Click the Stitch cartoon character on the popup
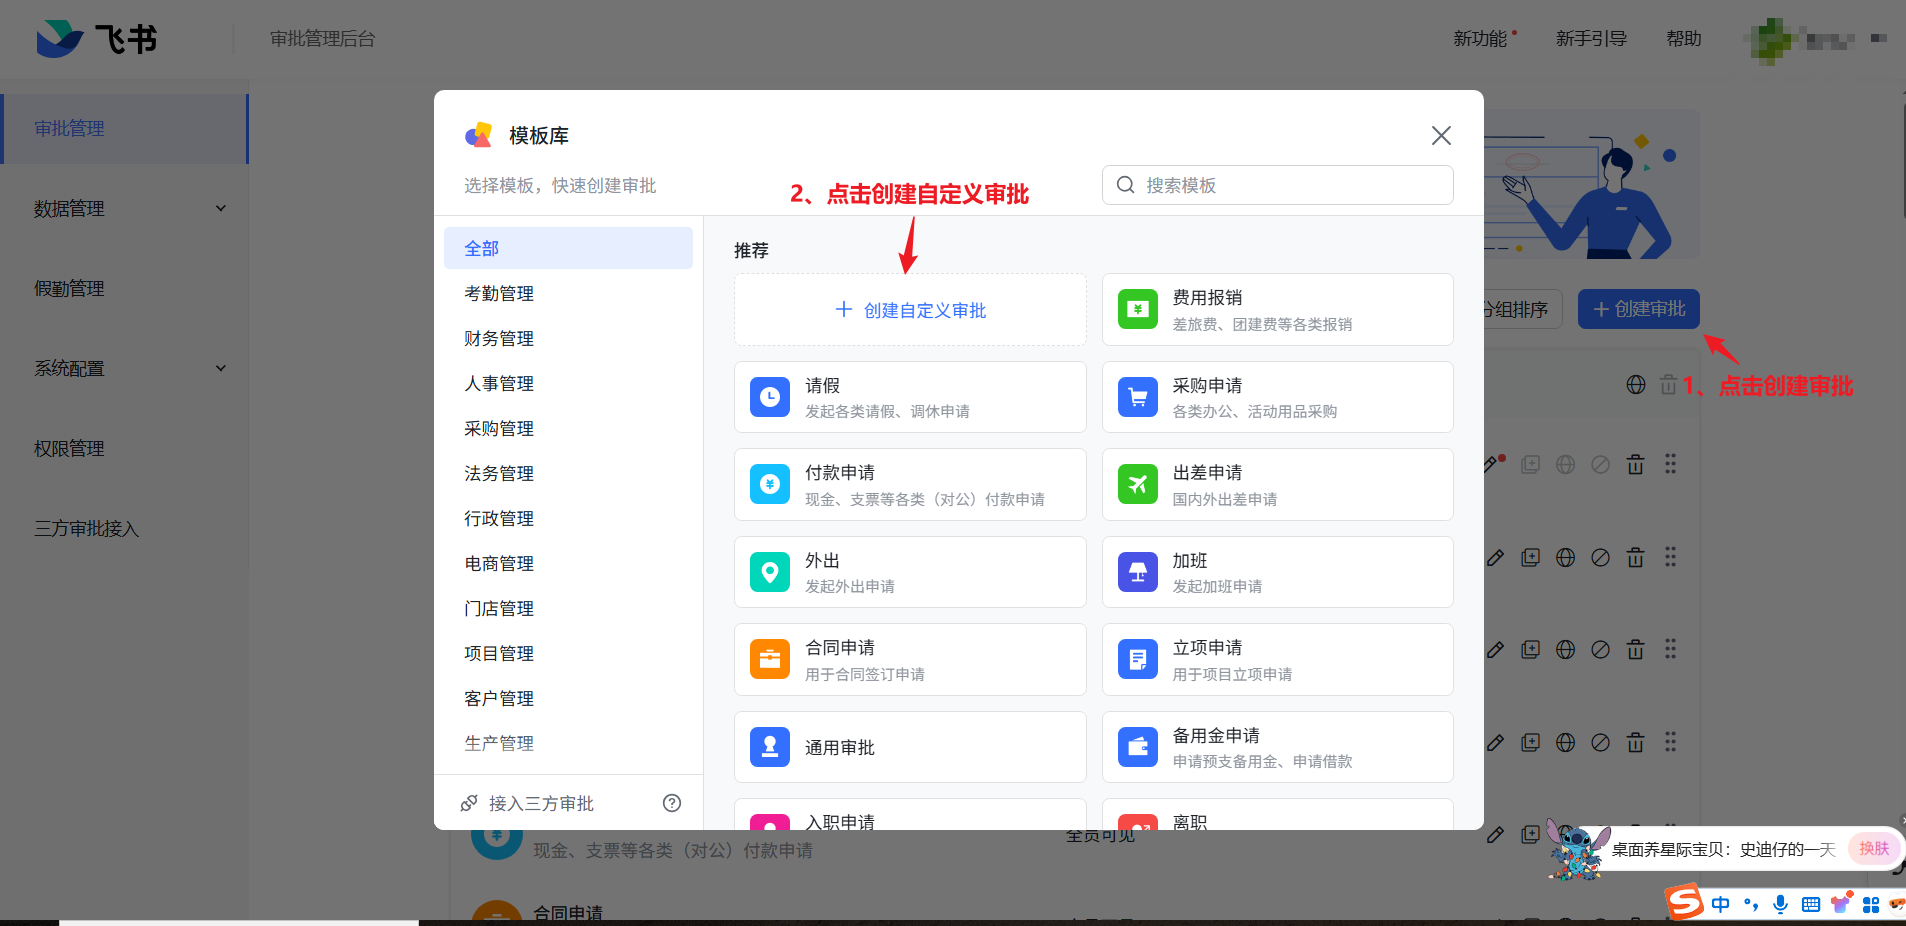1906x926 pixels. click(1576, 848)
